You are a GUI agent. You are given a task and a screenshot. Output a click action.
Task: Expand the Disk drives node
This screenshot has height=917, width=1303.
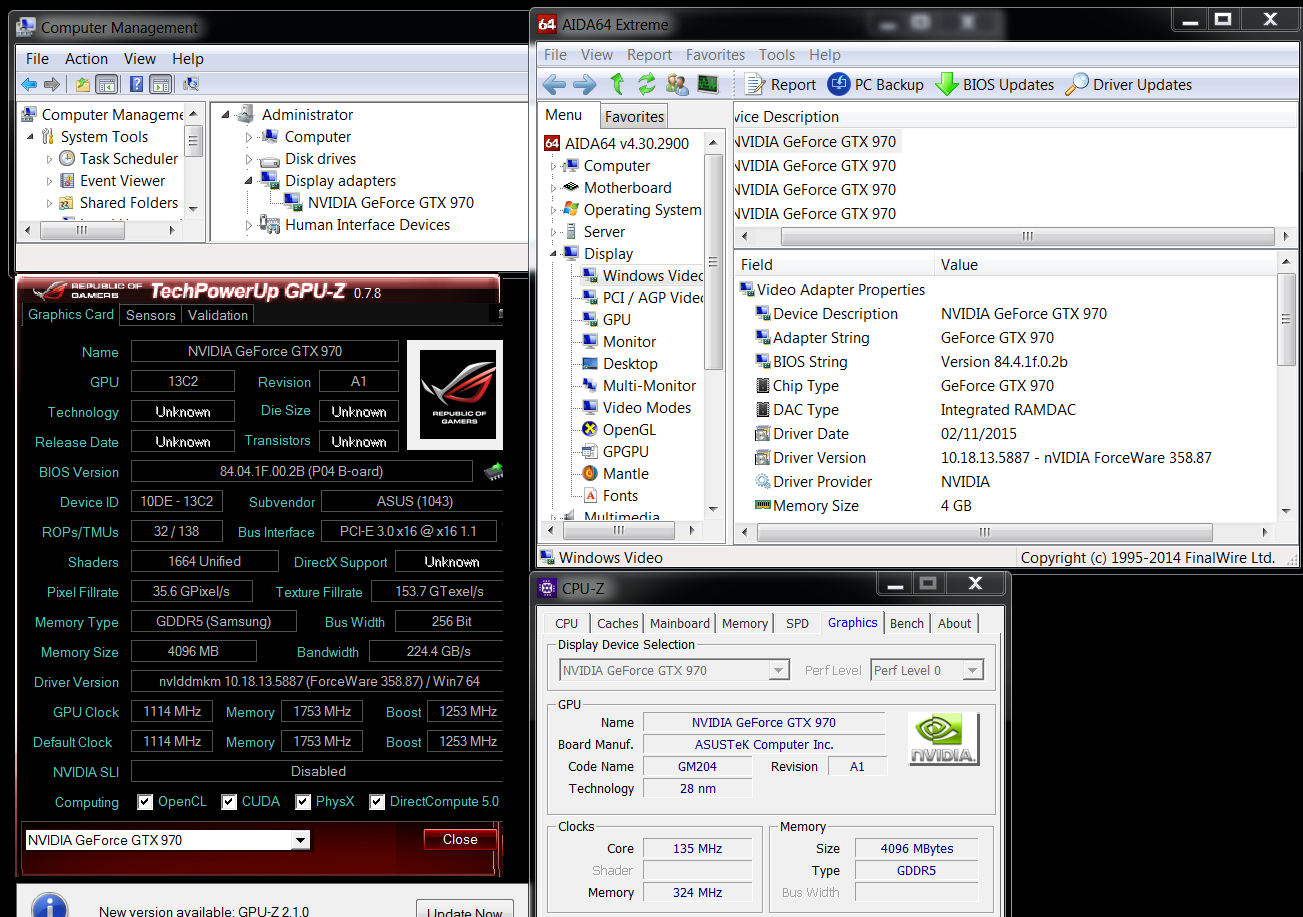click(250, 159)
